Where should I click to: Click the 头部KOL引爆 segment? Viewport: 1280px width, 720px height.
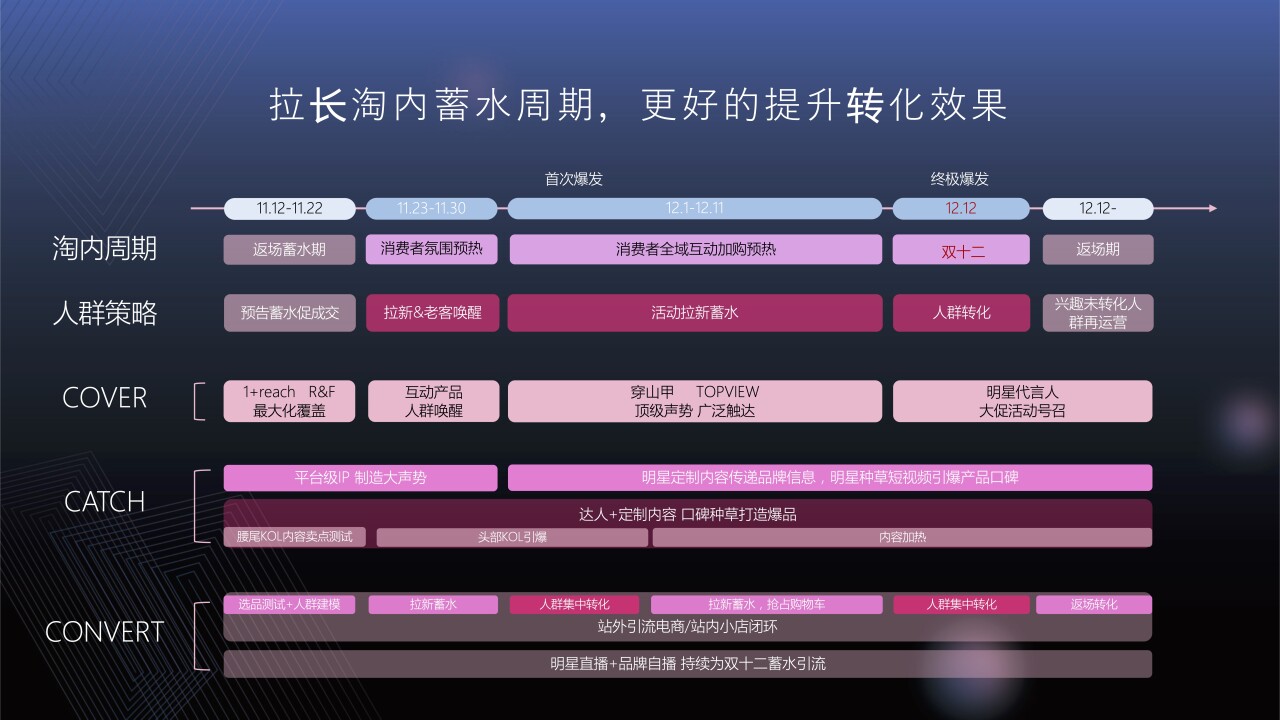point(512,537)
